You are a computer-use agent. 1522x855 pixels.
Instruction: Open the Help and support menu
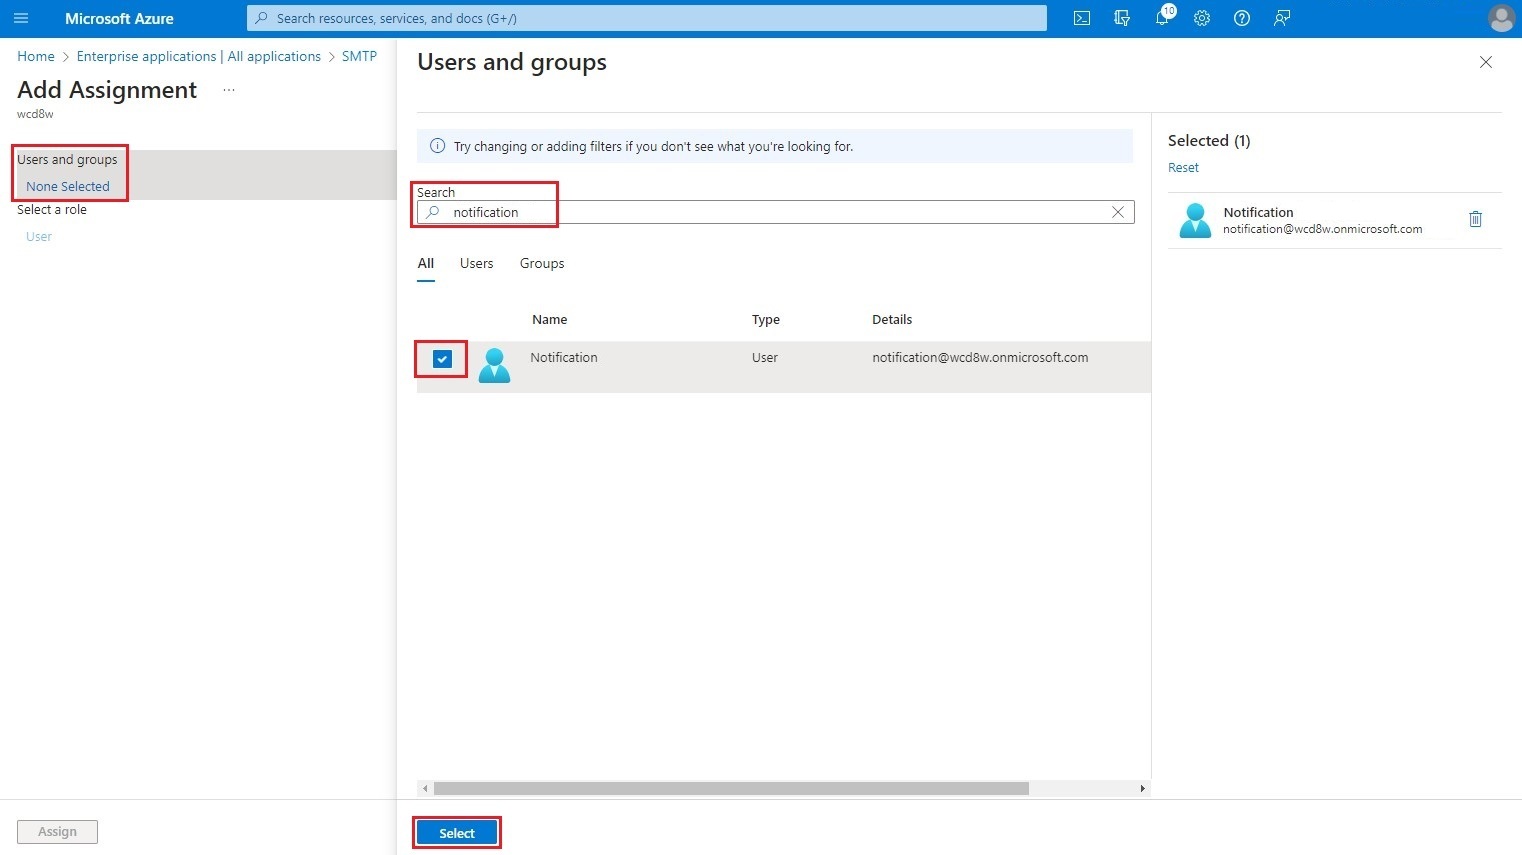coord(1241,18)
